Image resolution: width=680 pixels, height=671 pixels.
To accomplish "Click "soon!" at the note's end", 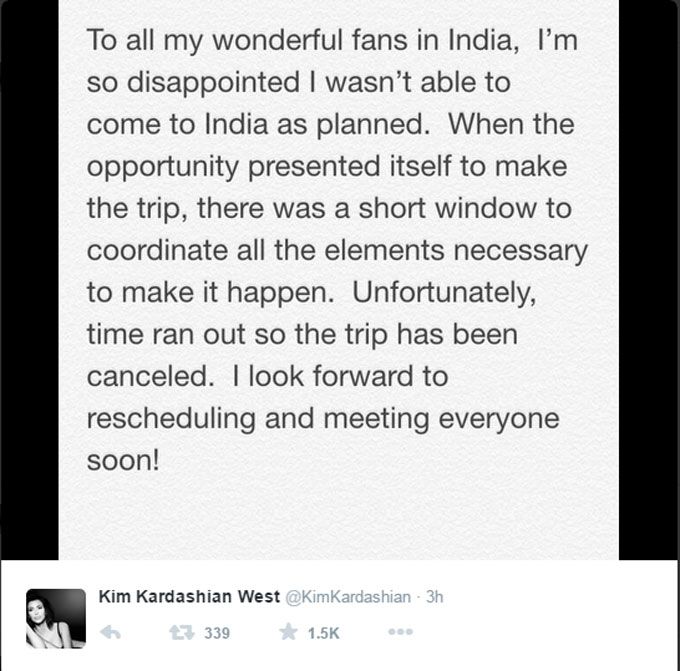I will pos(123,460).
